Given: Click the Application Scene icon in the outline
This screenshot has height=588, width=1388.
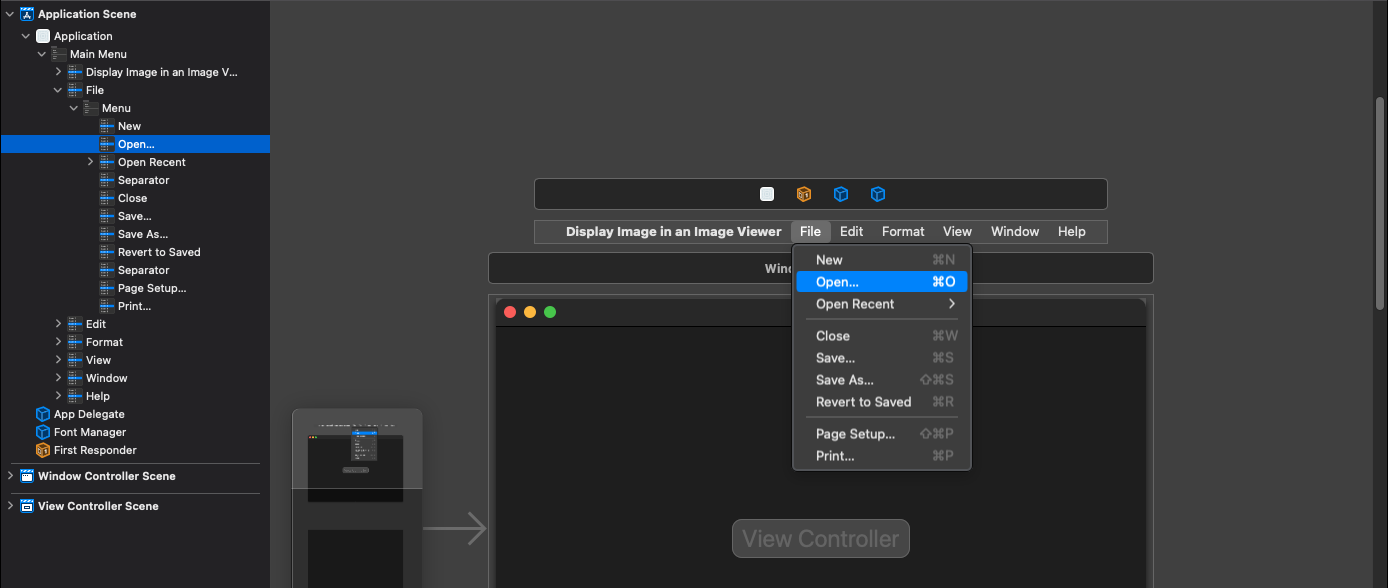Looking at the screenshot, I should [27, 14].
